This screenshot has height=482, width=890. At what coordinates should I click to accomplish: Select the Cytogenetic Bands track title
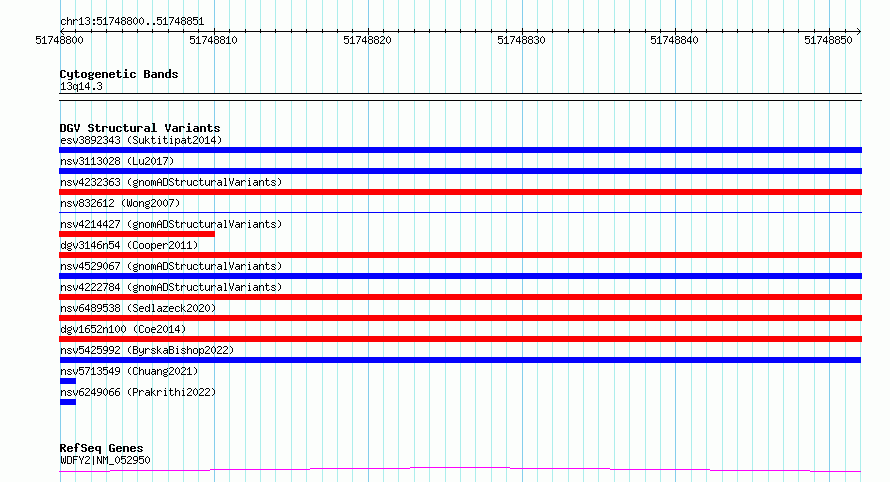coord(119,74)
